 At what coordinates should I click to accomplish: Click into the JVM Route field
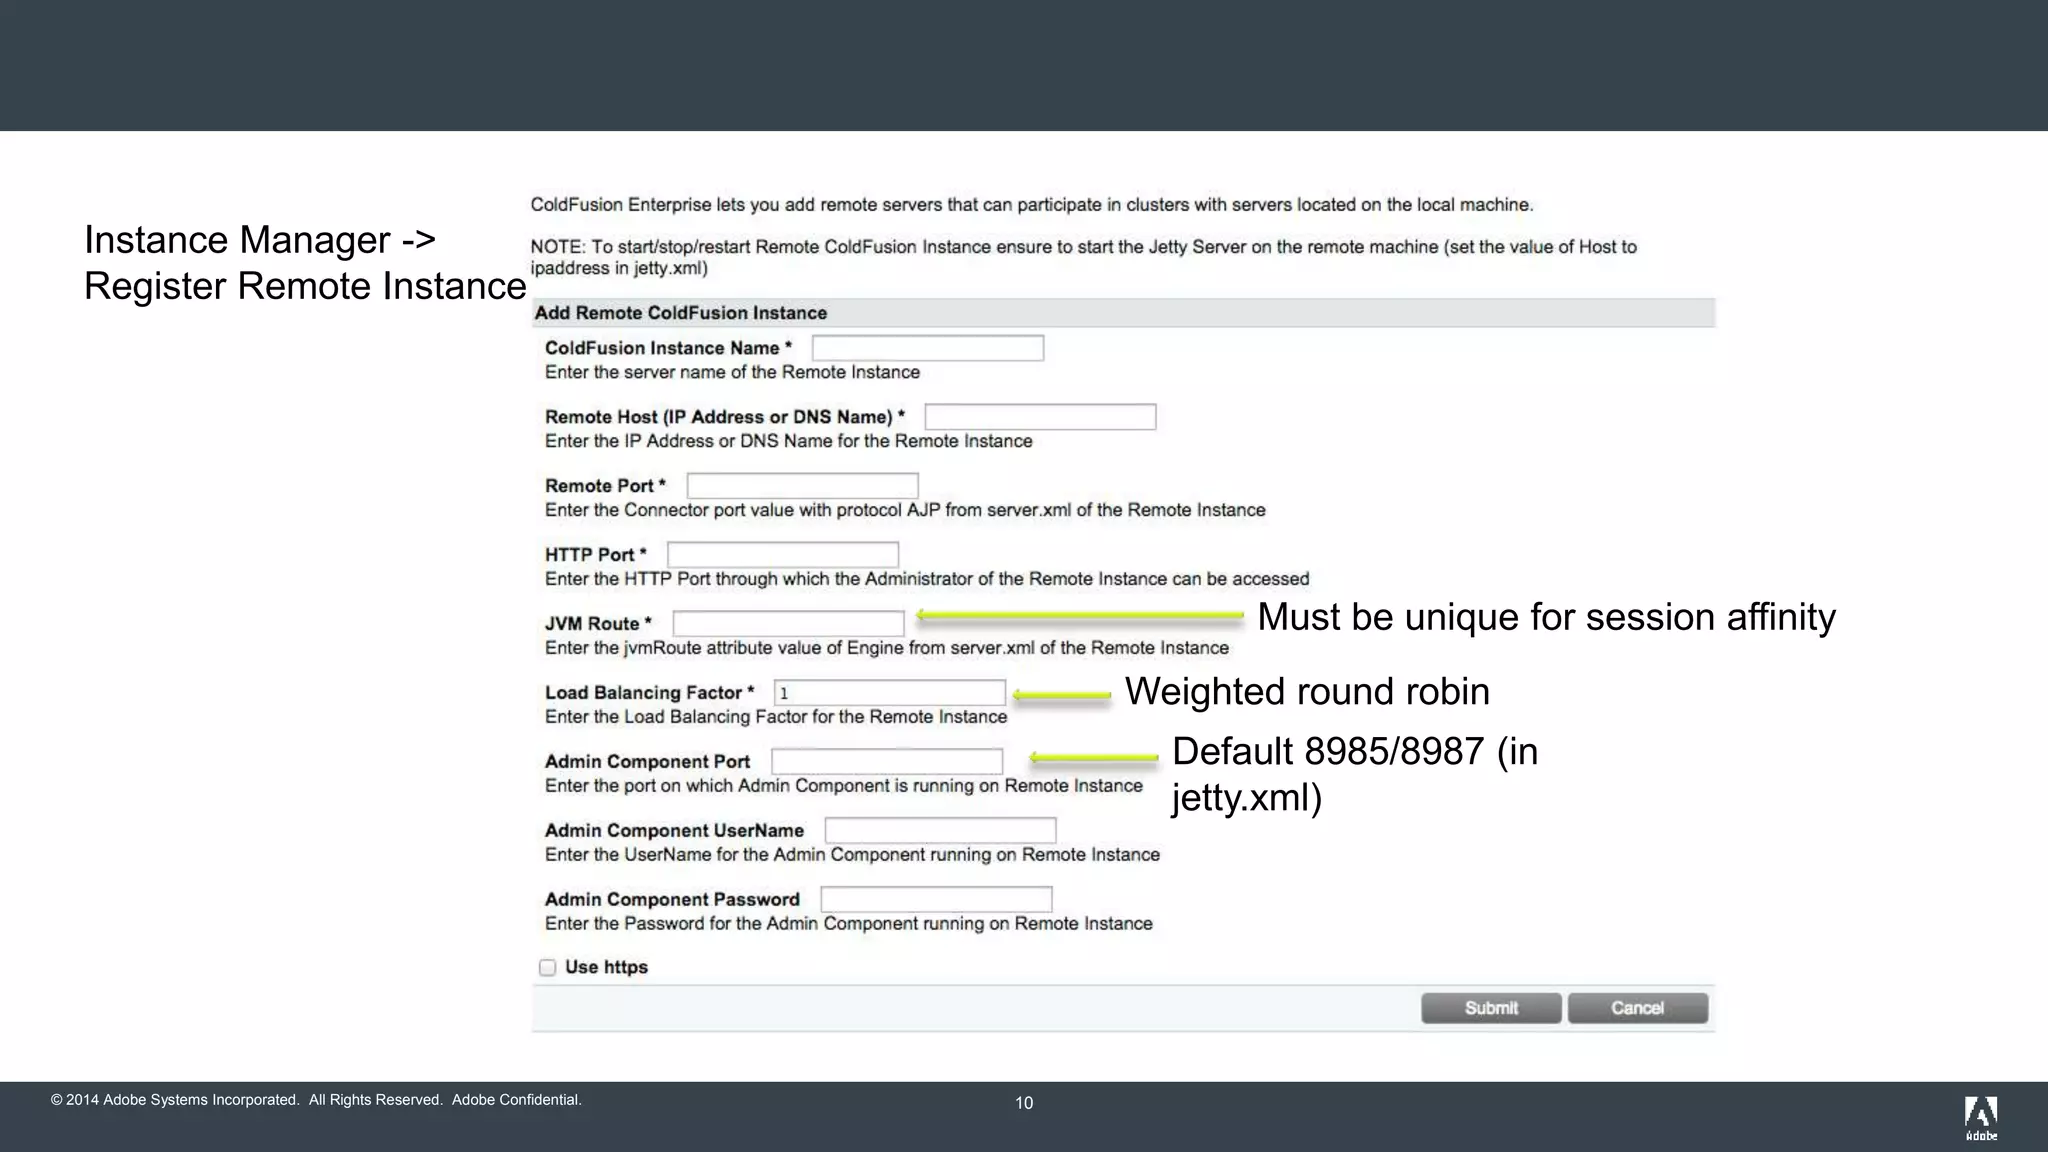pos(788,624)
